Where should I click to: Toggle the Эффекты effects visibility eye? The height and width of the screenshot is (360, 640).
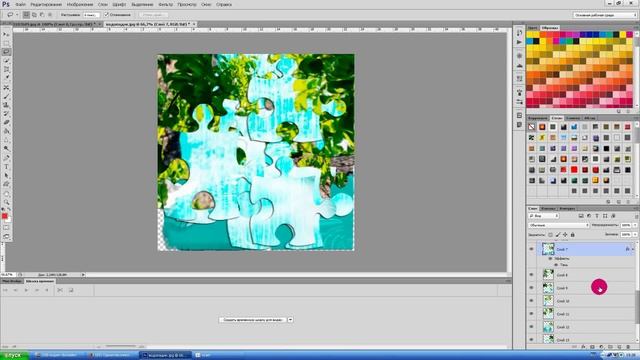(x=550, y=259)
